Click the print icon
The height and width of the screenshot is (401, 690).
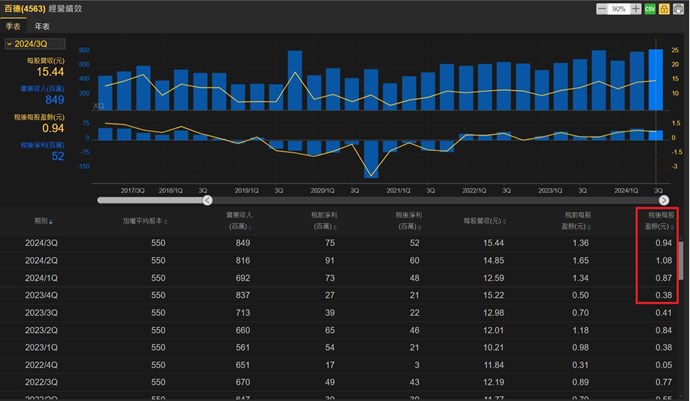tap(678, 8)
